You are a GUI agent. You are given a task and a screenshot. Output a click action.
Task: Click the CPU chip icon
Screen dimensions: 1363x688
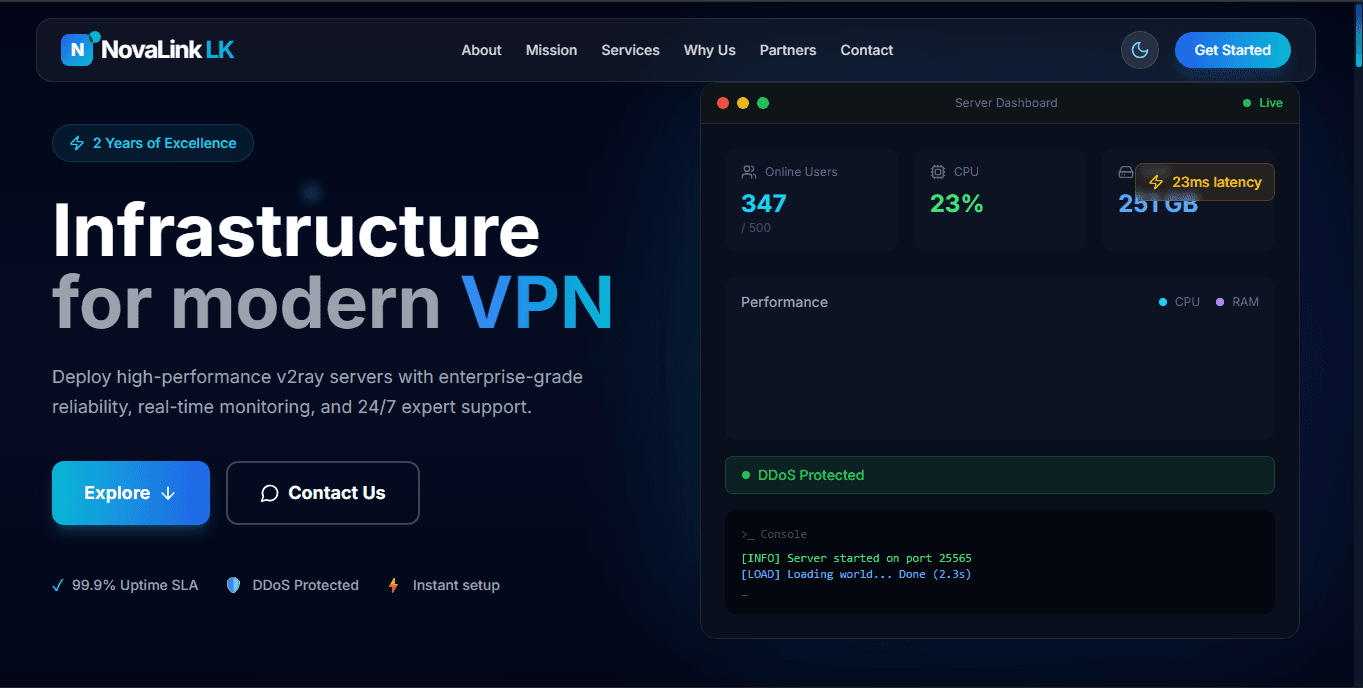(938, 172)
